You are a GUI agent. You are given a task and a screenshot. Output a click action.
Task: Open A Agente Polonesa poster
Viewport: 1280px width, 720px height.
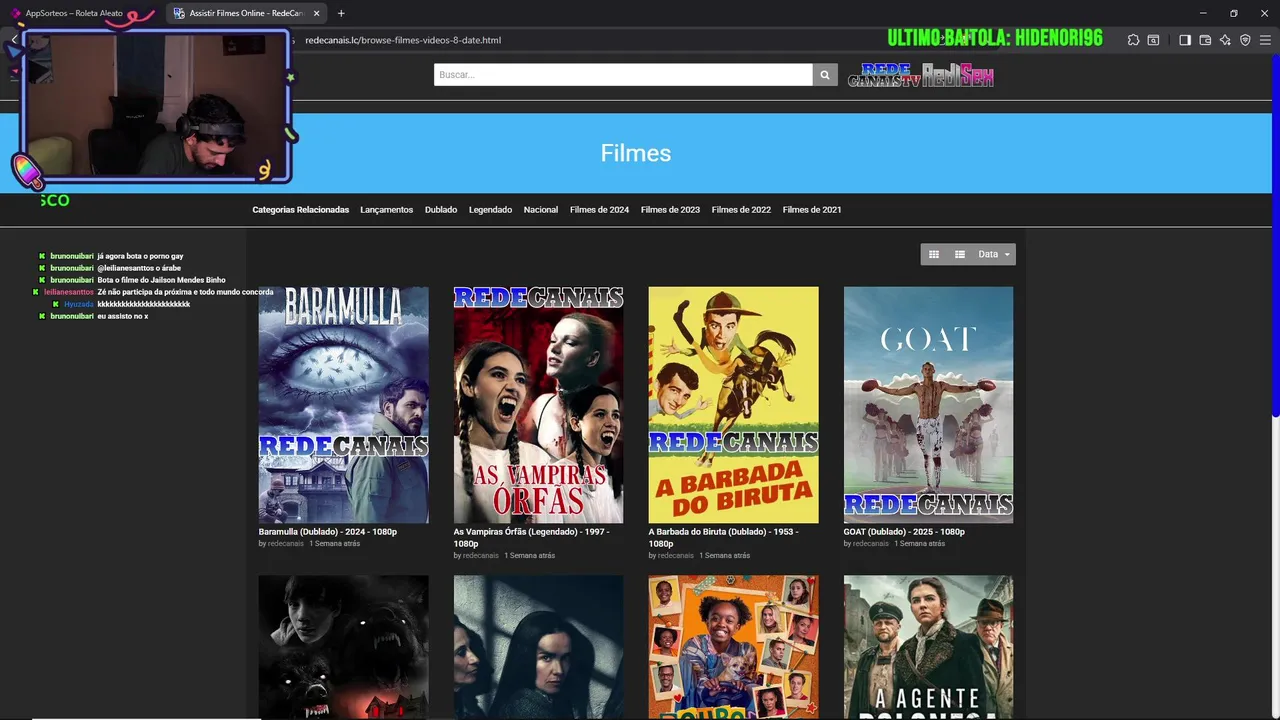click(928, 647)
